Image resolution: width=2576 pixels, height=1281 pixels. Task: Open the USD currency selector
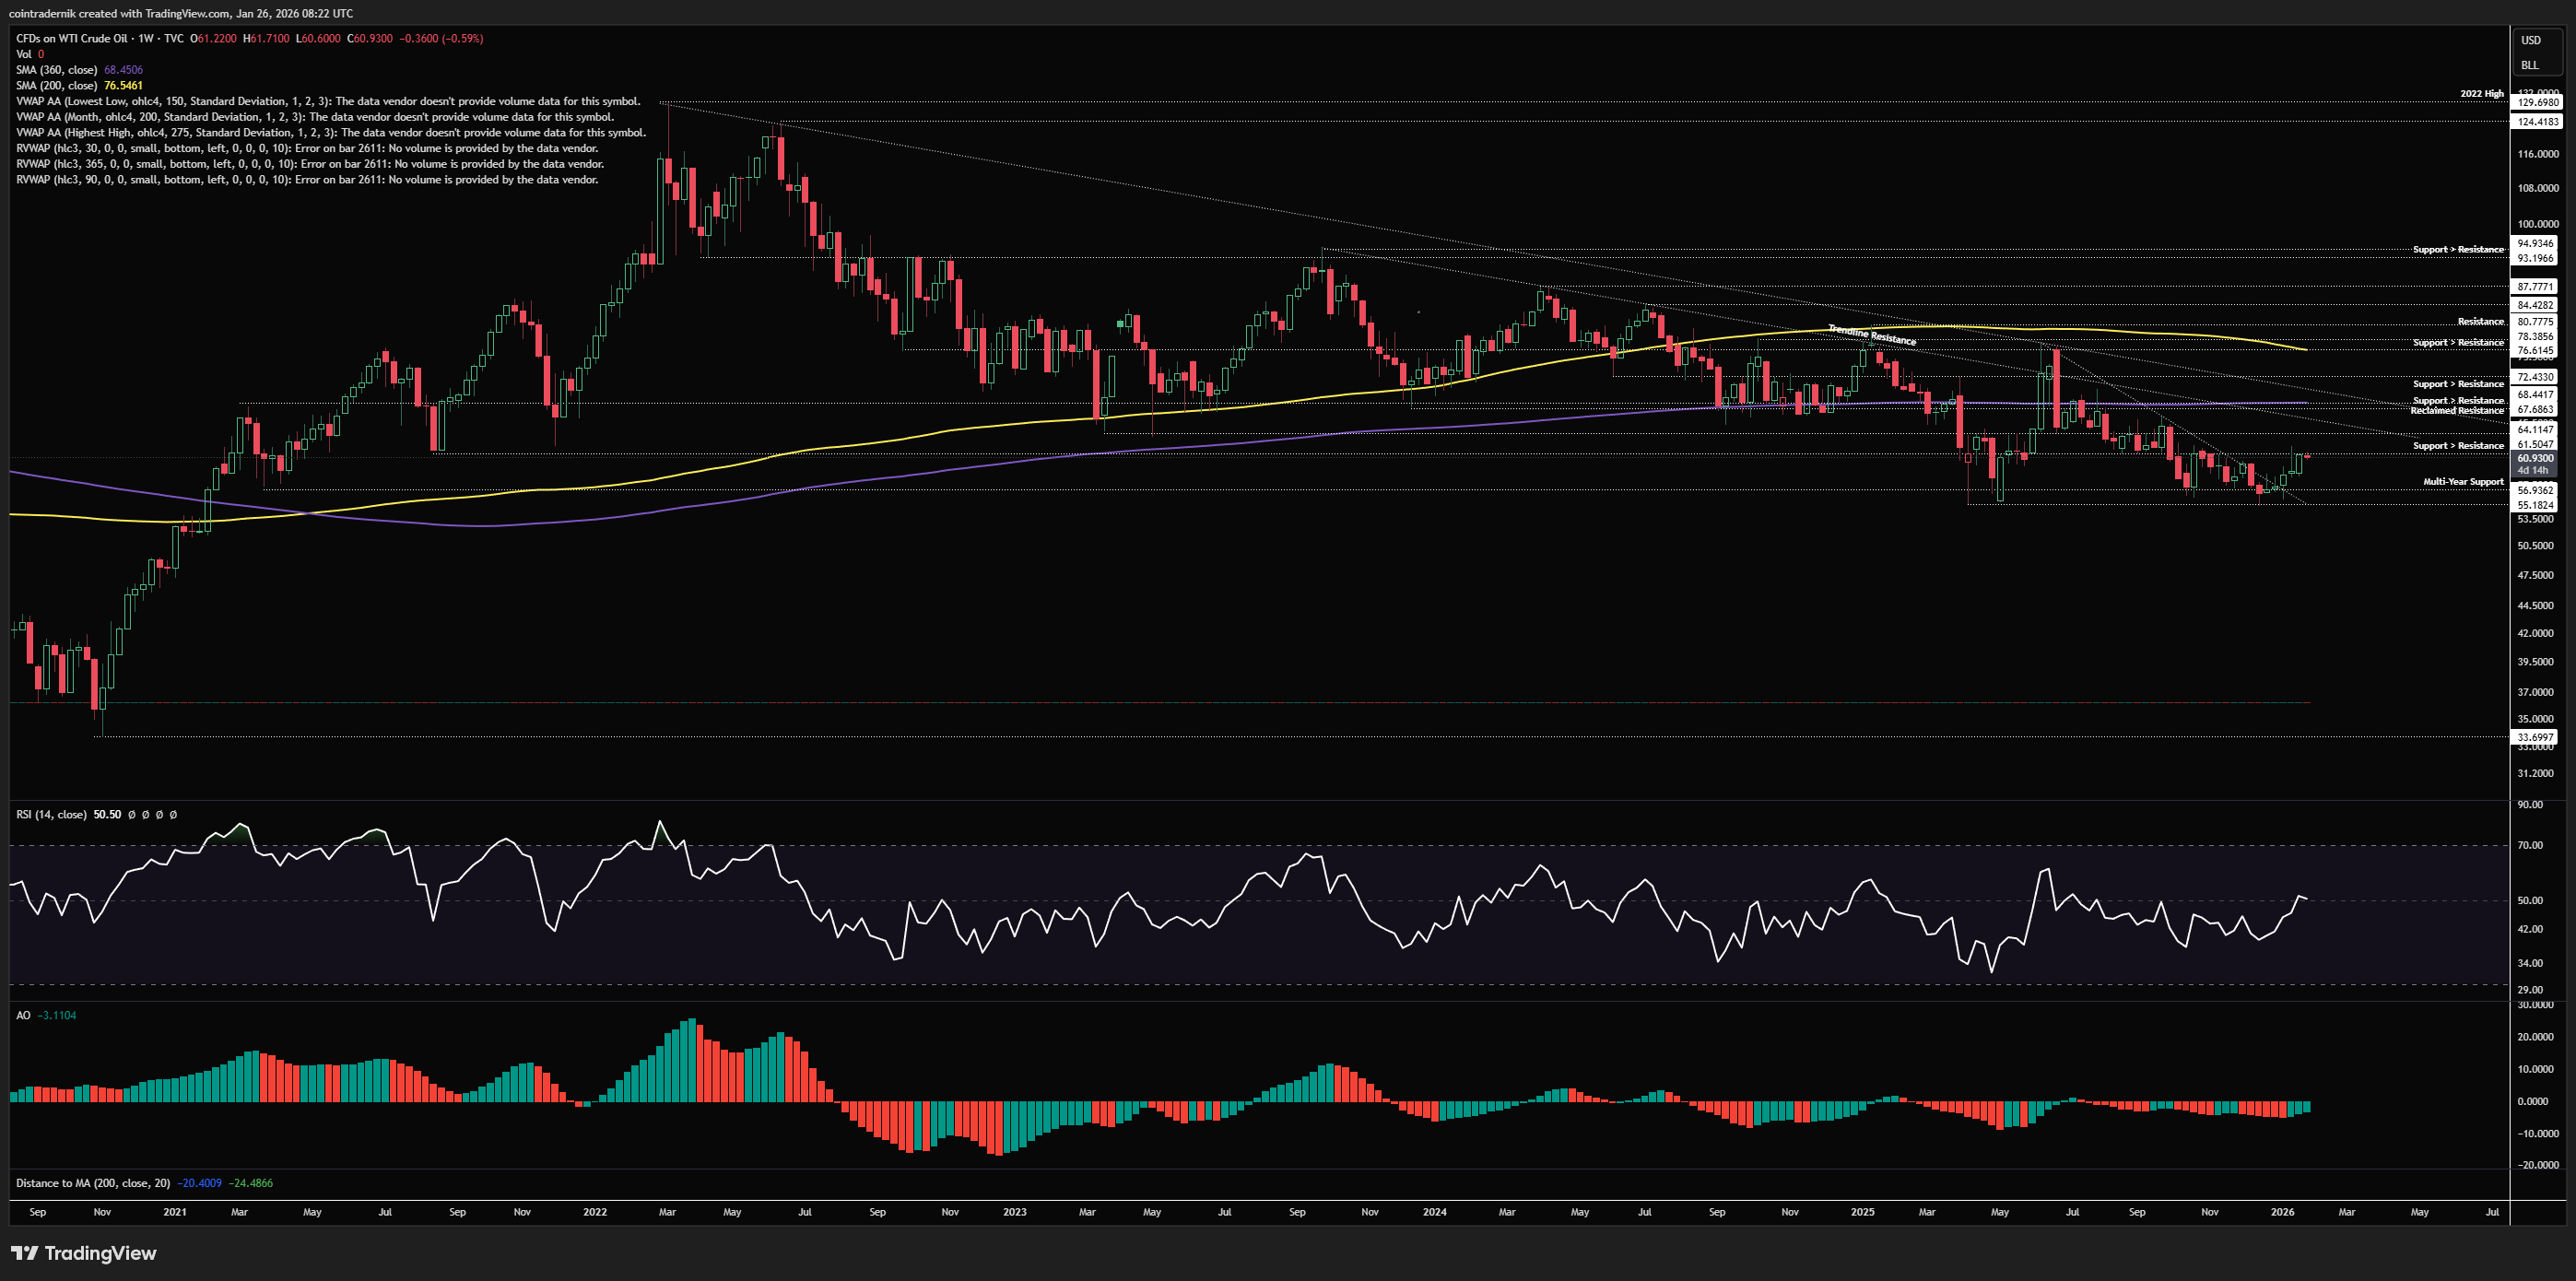(x=2530, y=40)
